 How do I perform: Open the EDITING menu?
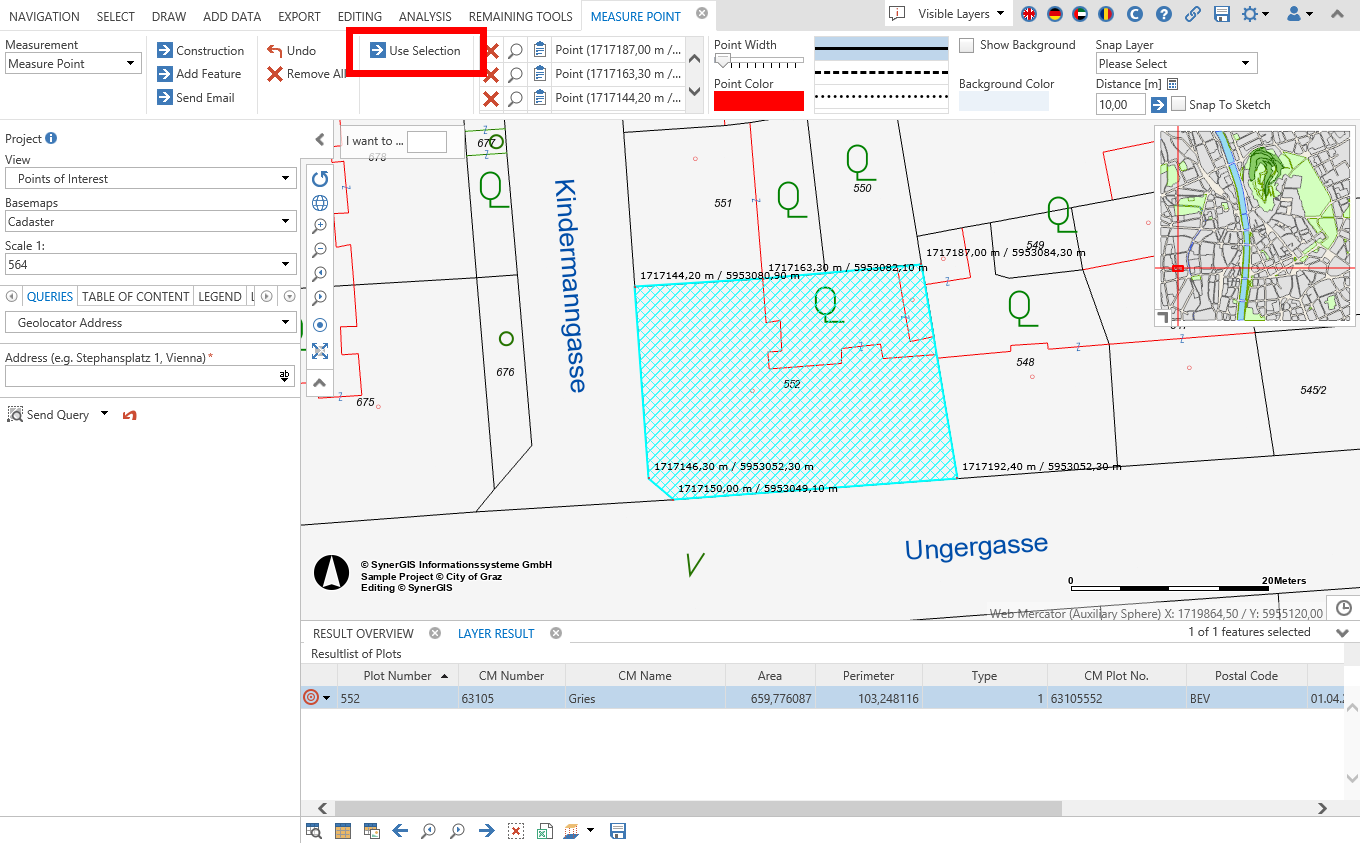click(x=359, y=16)
